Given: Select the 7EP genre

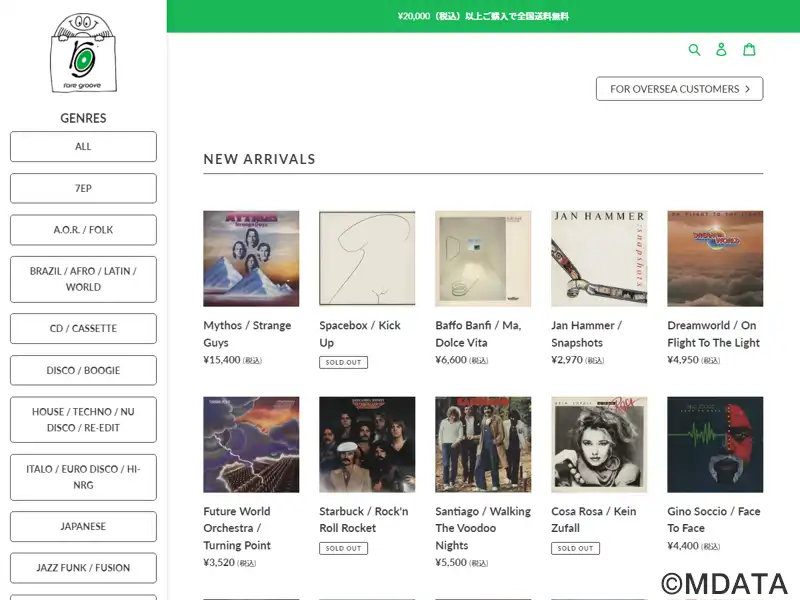Looking at the screenshot, I should tap(83, 188).
